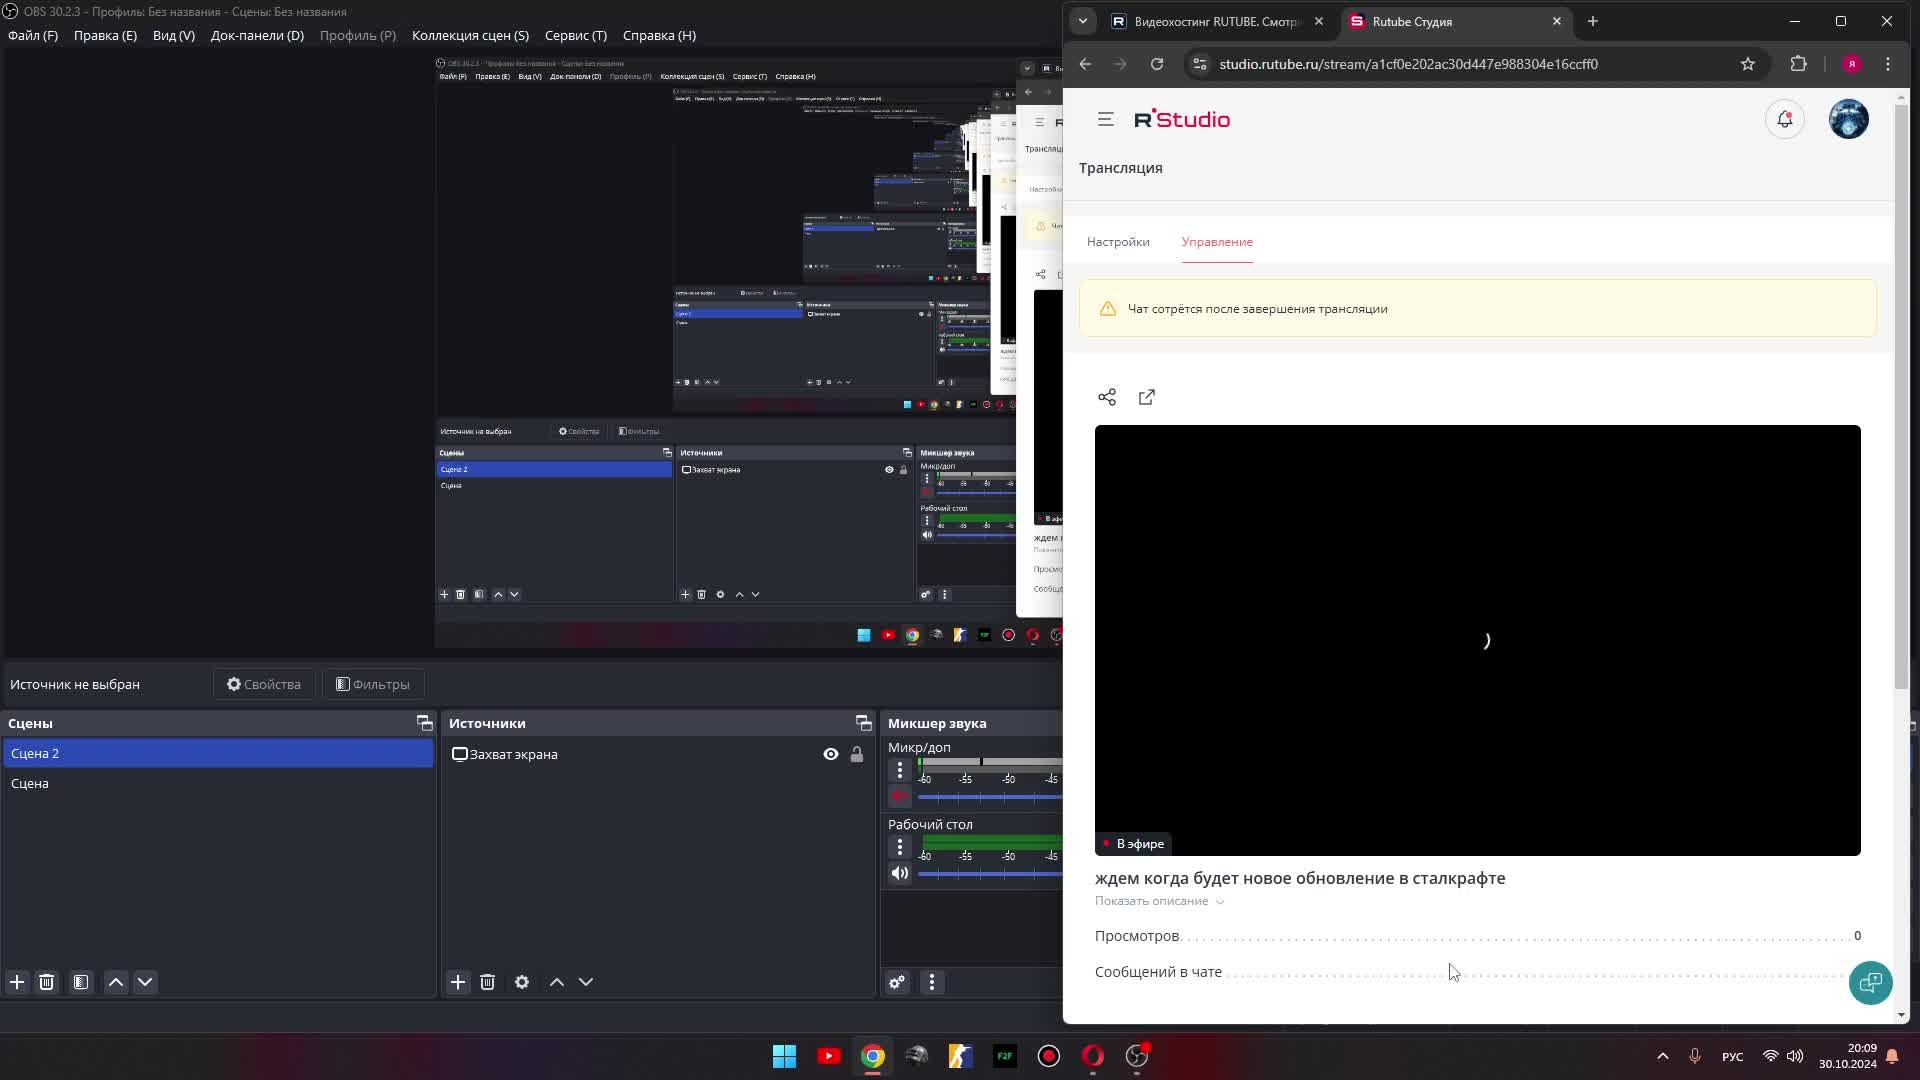Delete selected scene with trash icon
The image size is (1920, 1080).
click(46, 982)
